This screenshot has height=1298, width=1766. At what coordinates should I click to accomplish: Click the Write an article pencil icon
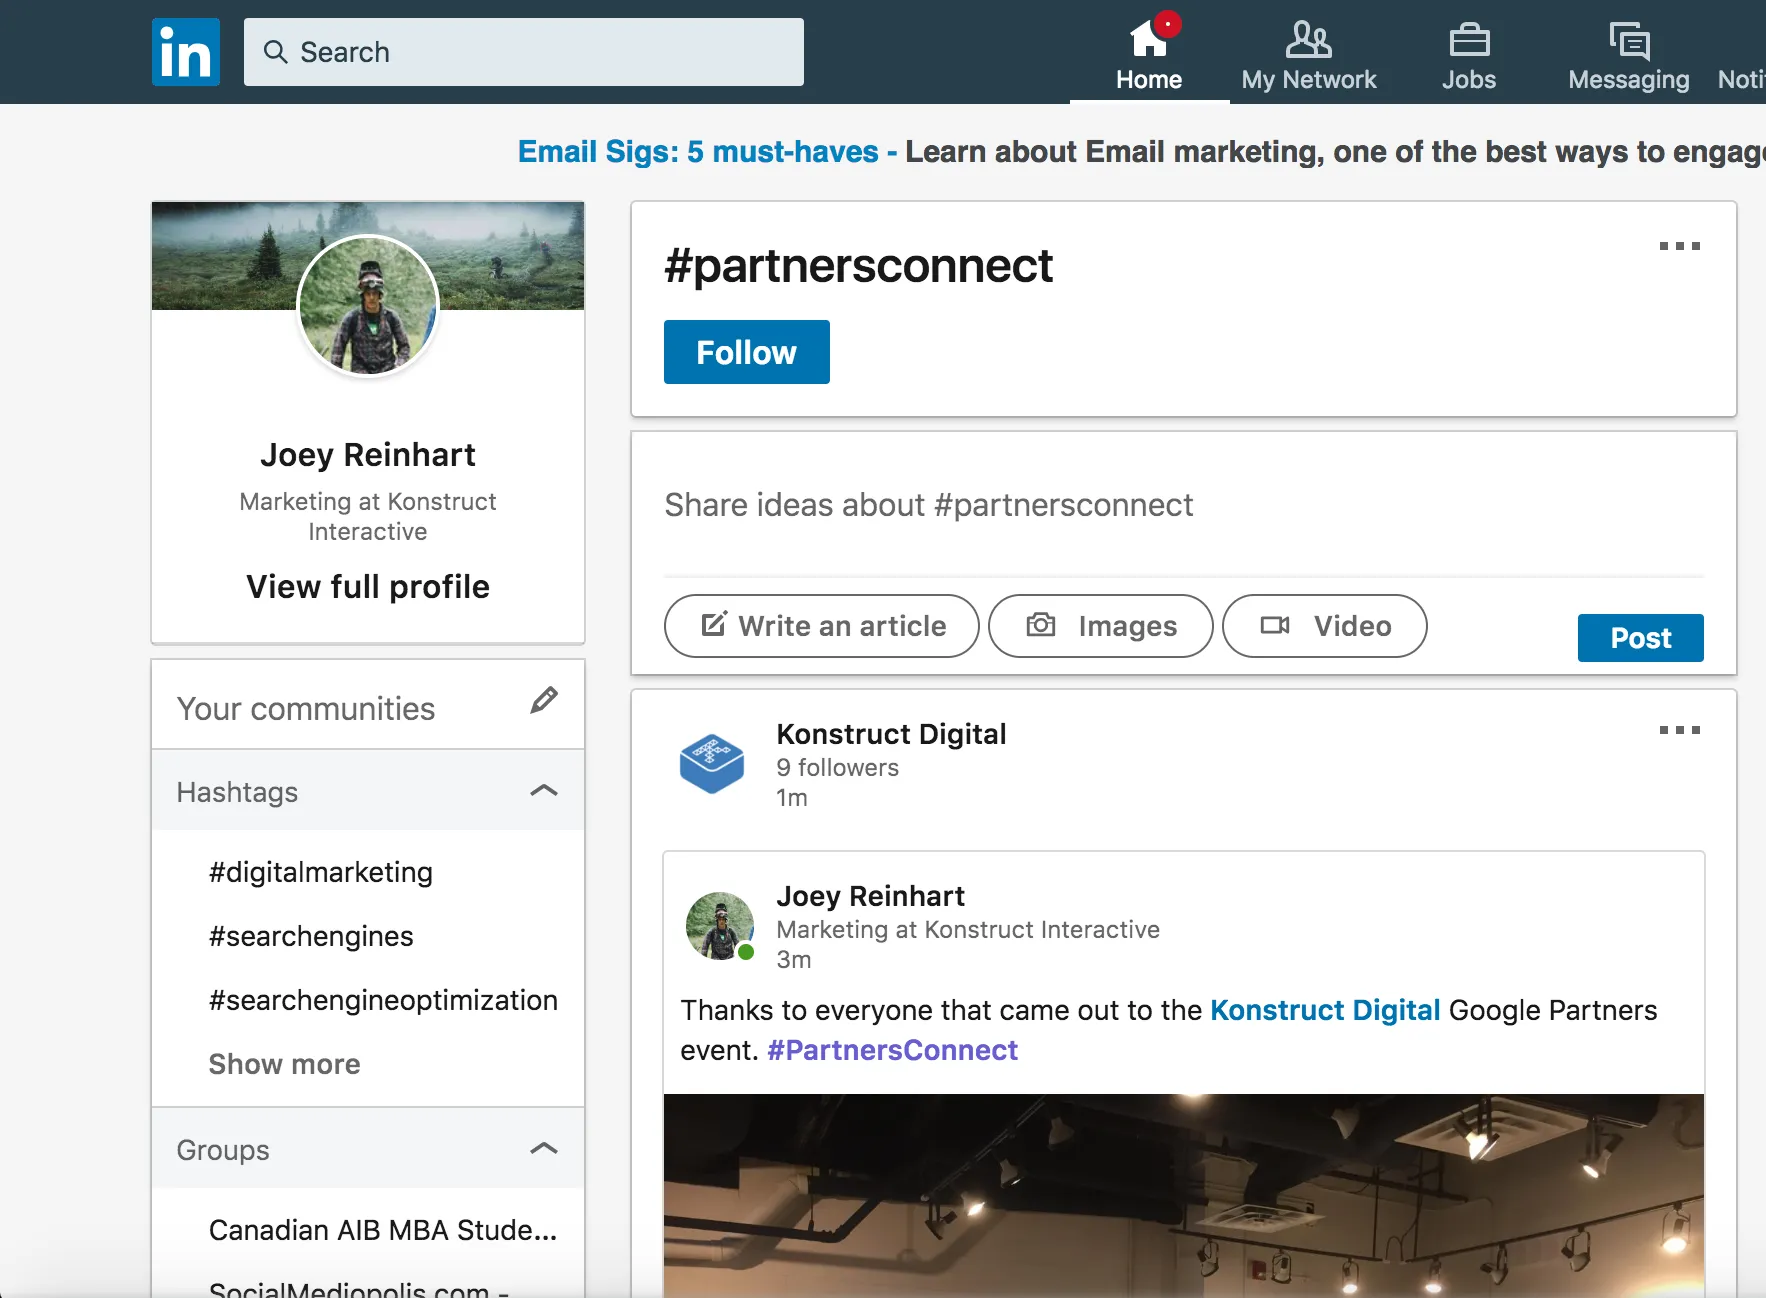[x=714, y=624]
